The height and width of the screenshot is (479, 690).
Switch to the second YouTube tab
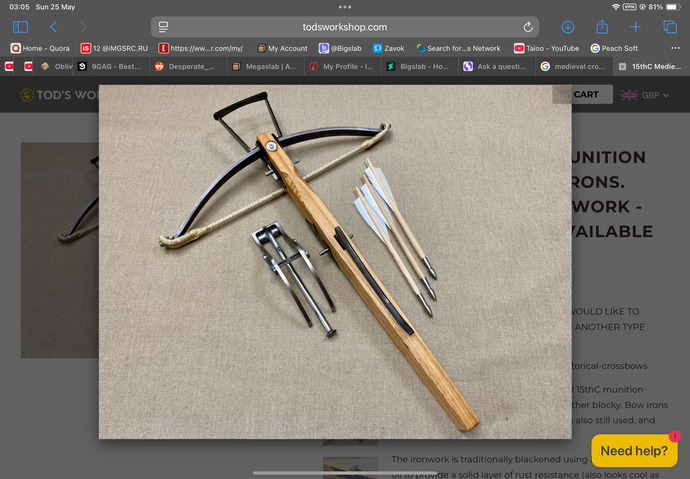(x=29, y=66)
